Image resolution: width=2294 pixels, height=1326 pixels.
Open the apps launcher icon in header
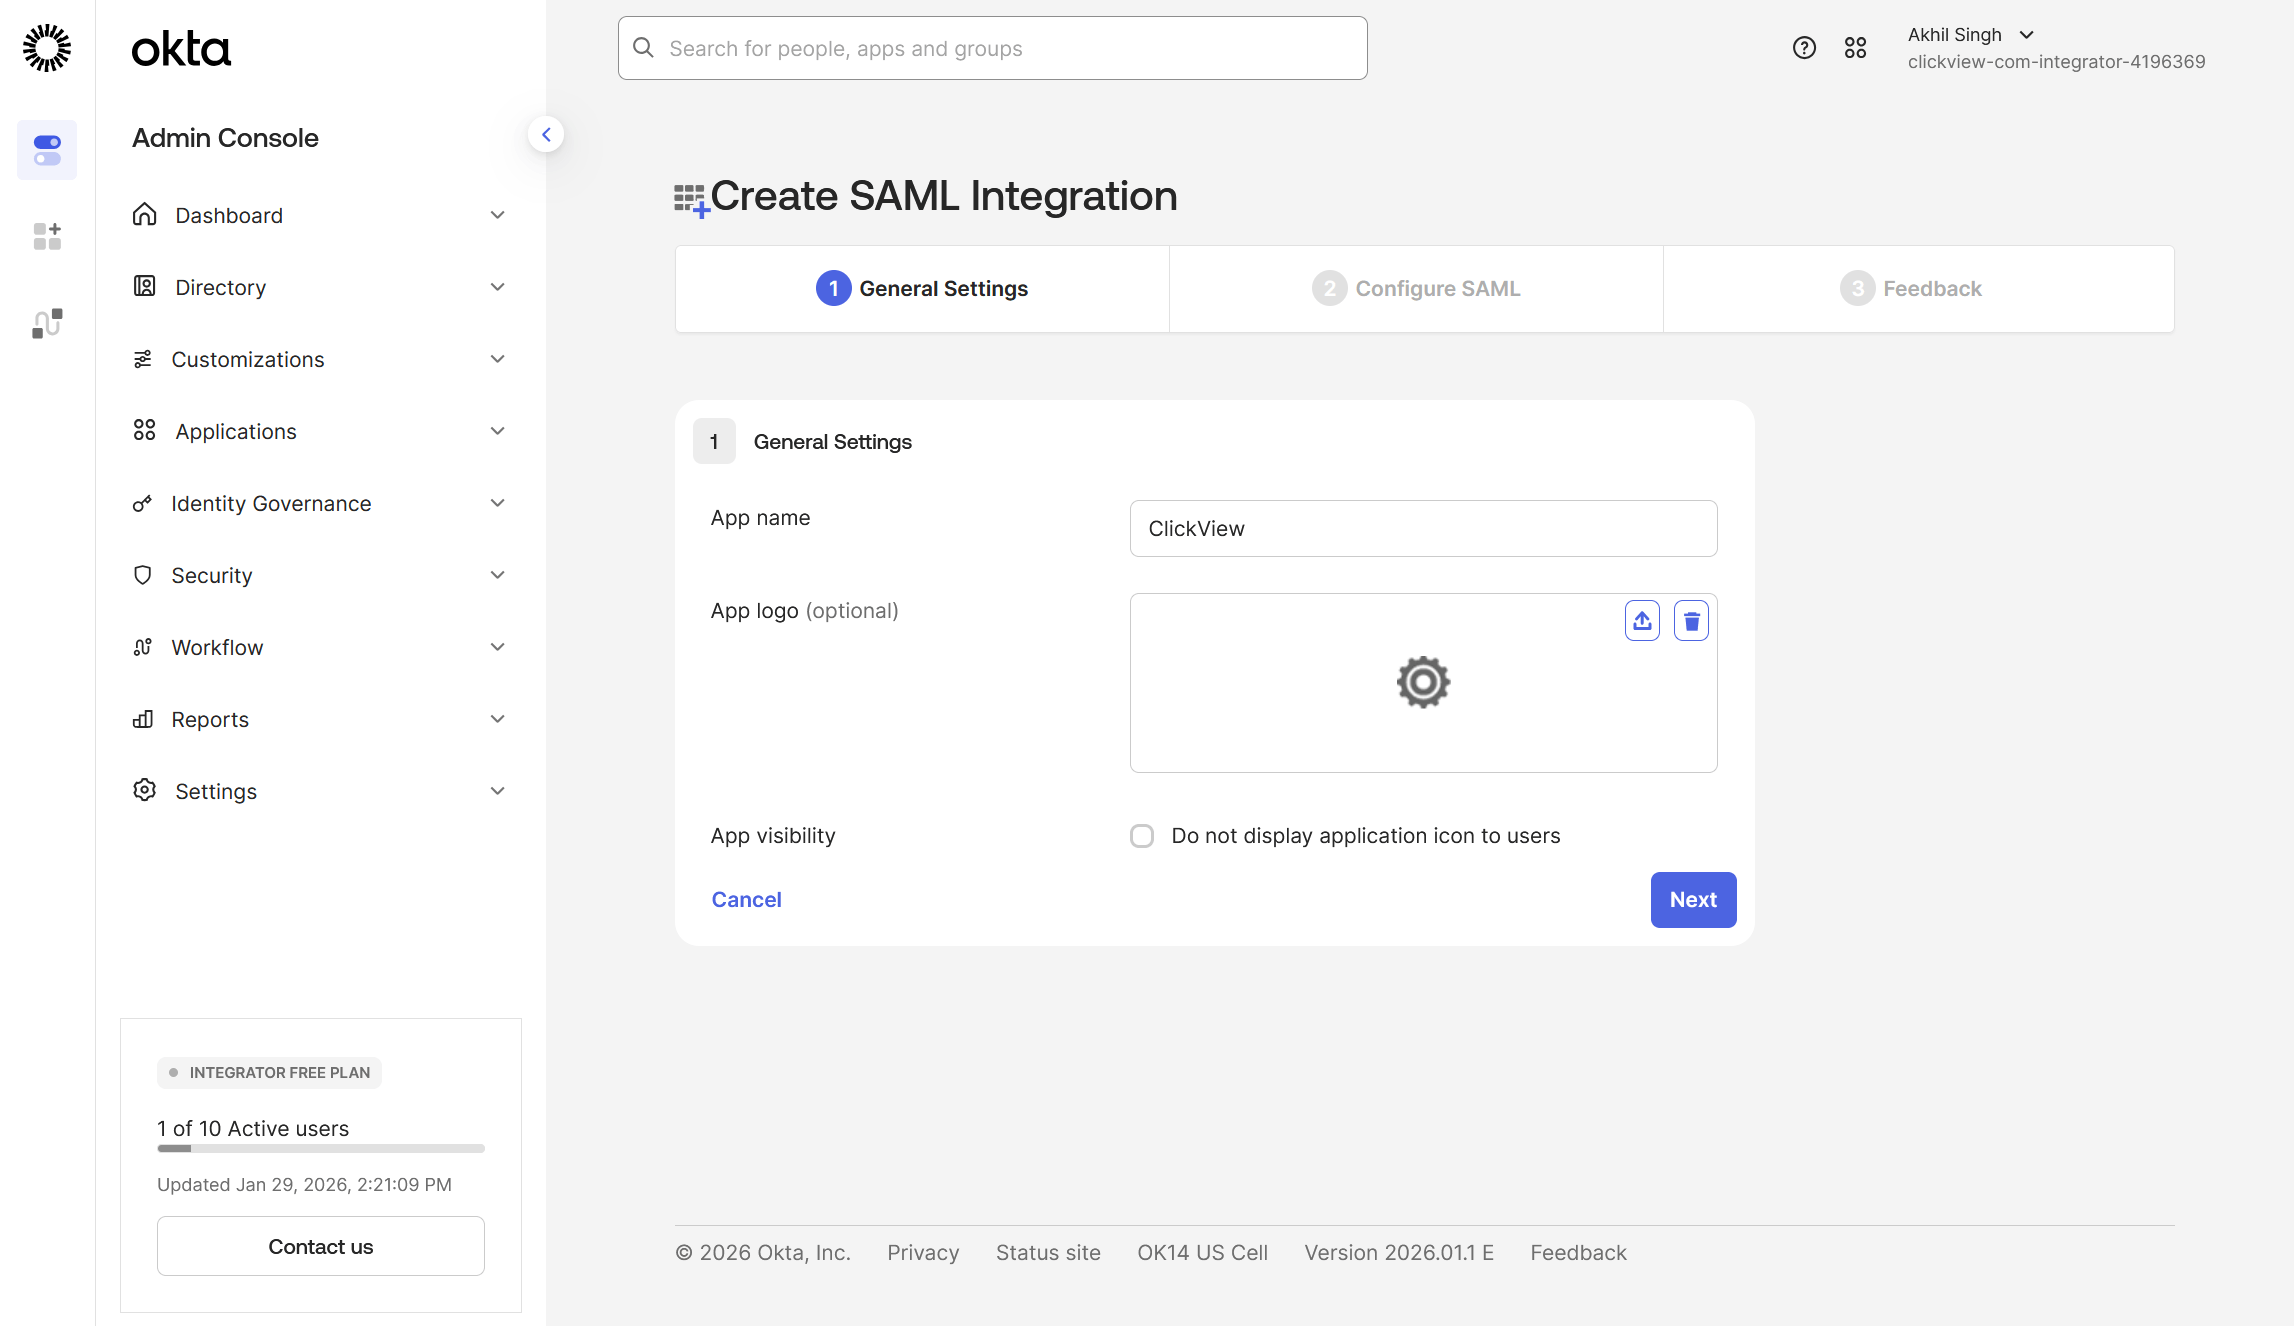pos(1855,48)
